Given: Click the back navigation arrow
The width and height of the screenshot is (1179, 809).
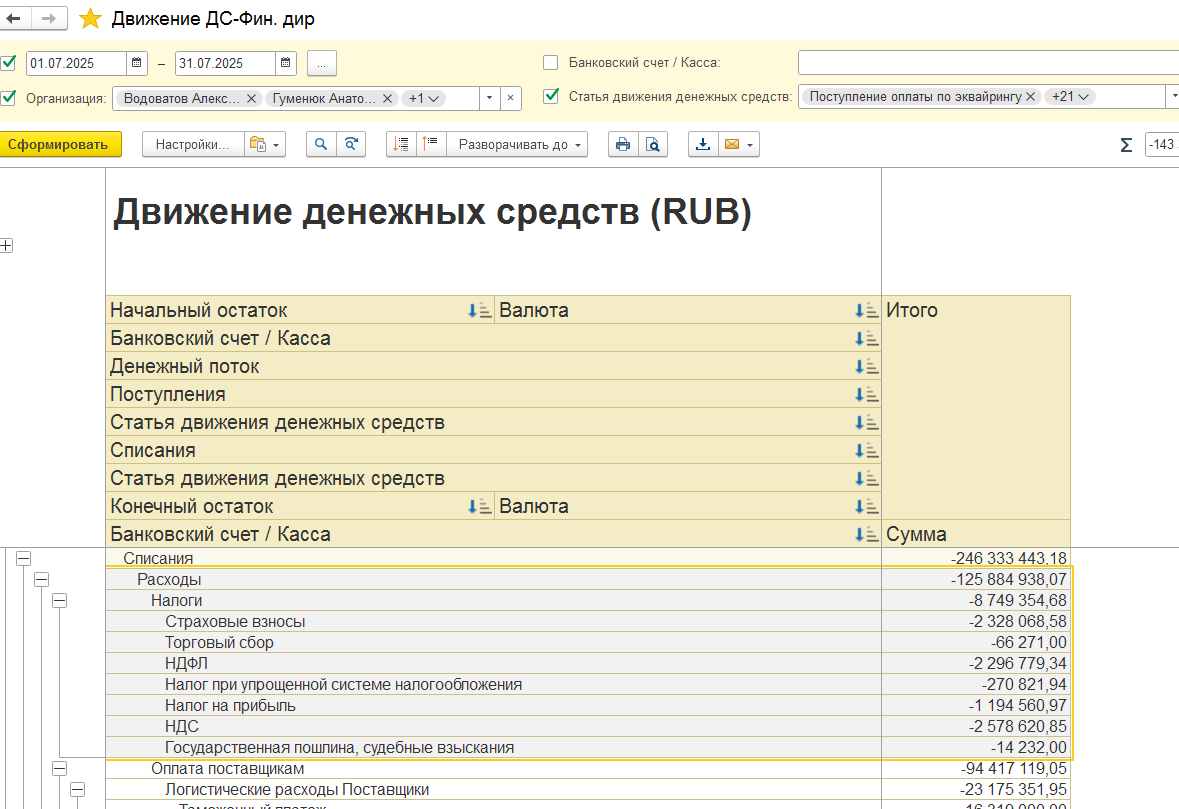Looking at the screenshot, I should coord(14,19).
